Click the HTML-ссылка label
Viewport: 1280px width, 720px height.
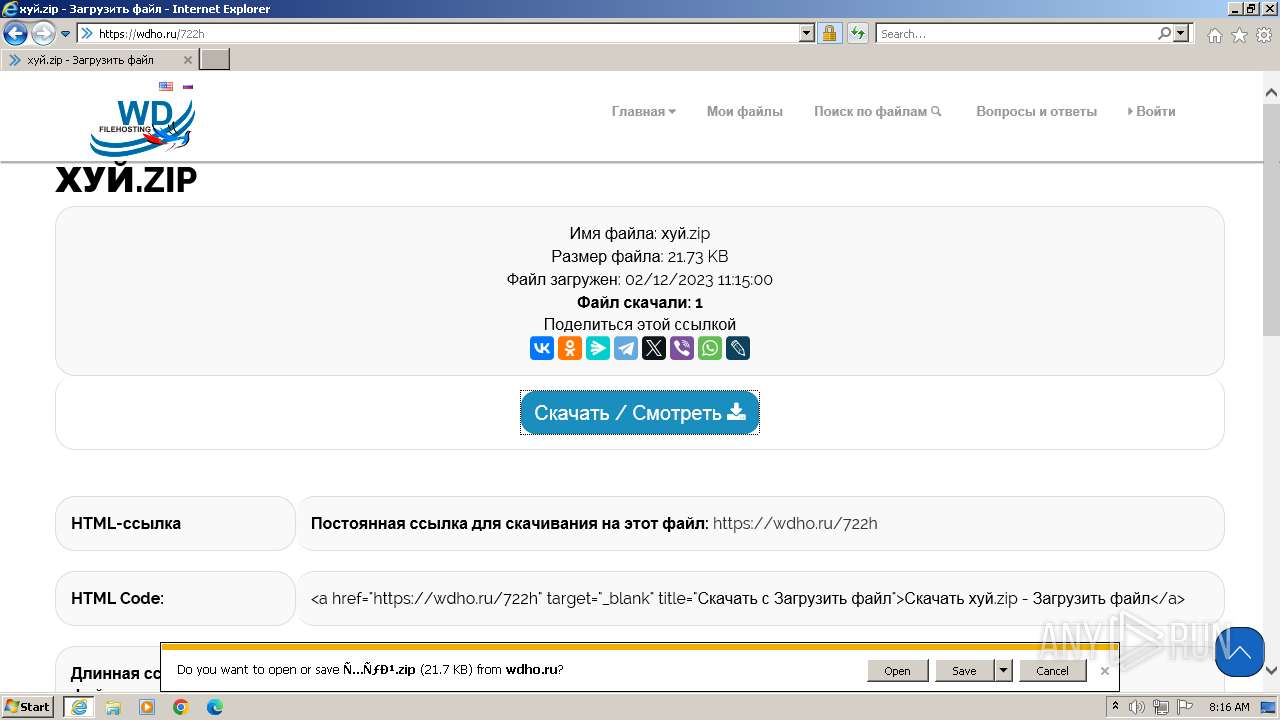click(126, 523)
